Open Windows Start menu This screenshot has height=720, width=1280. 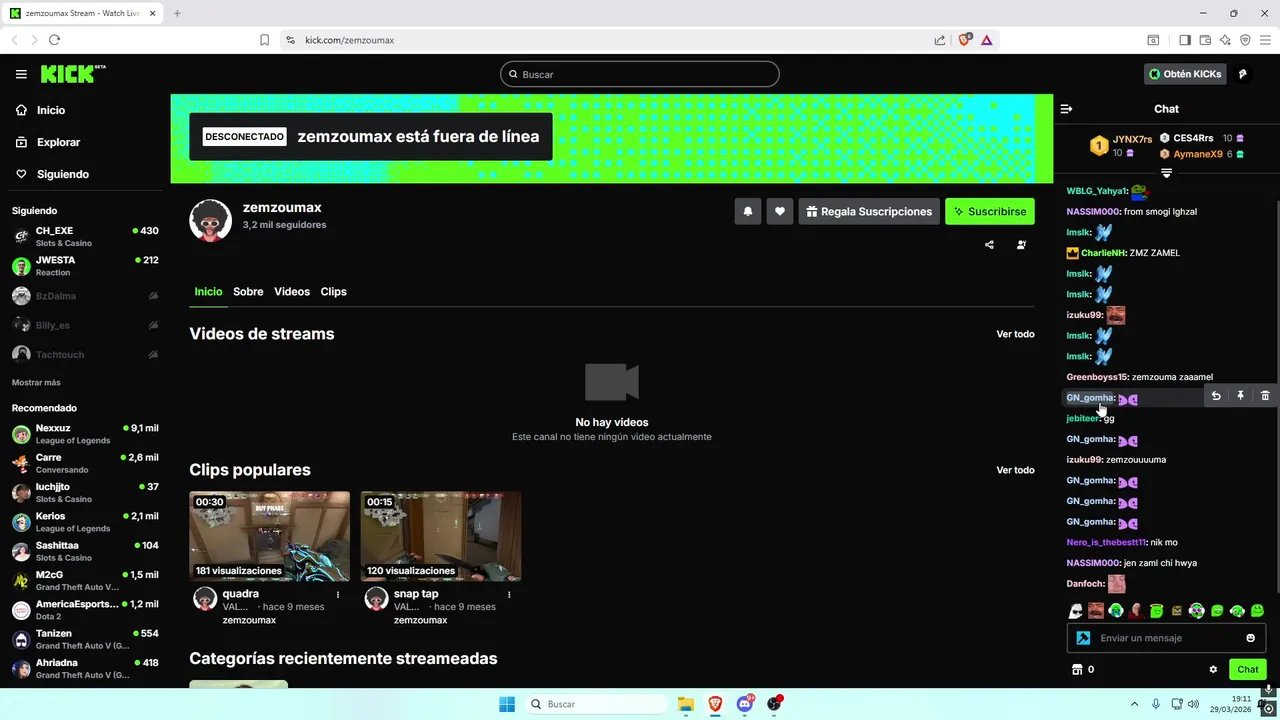point(507,704)
